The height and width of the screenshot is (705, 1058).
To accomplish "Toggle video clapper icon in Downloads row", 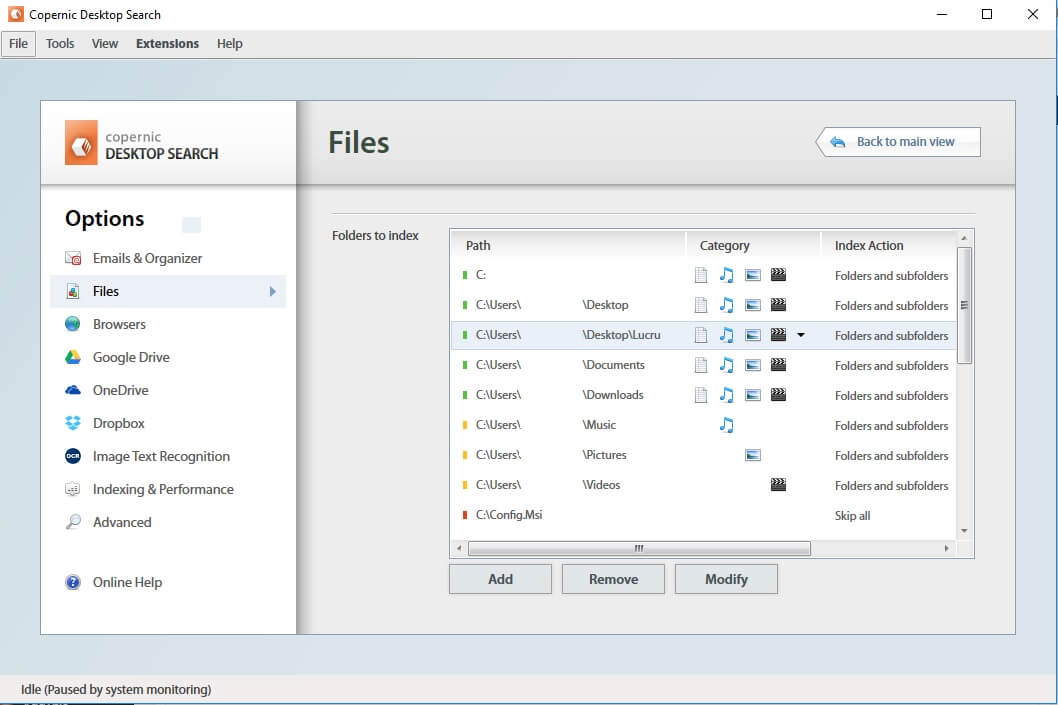I will coord(779,395).
